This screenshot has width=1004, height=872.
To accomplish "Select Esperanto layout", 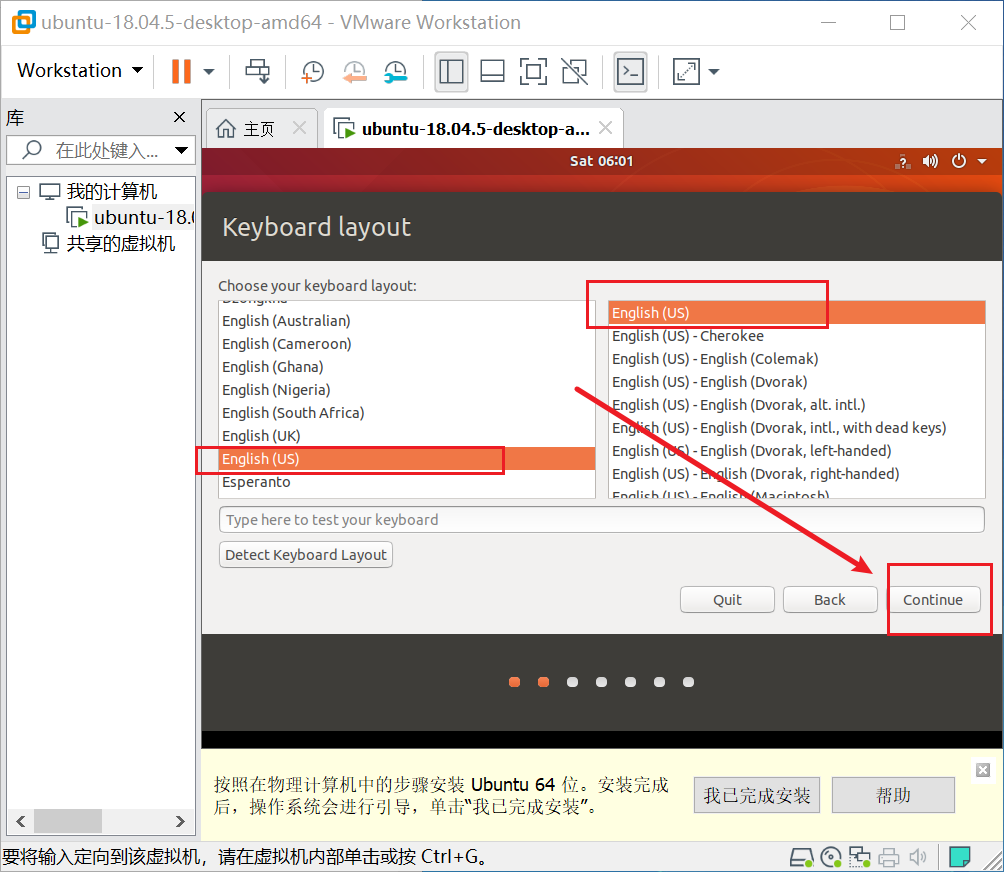I will pyautogui.click(x=407, y=482).
